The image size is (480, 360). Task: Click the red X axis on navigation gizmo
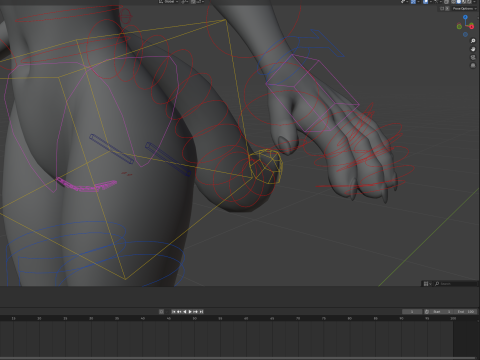tap(472, 26)
